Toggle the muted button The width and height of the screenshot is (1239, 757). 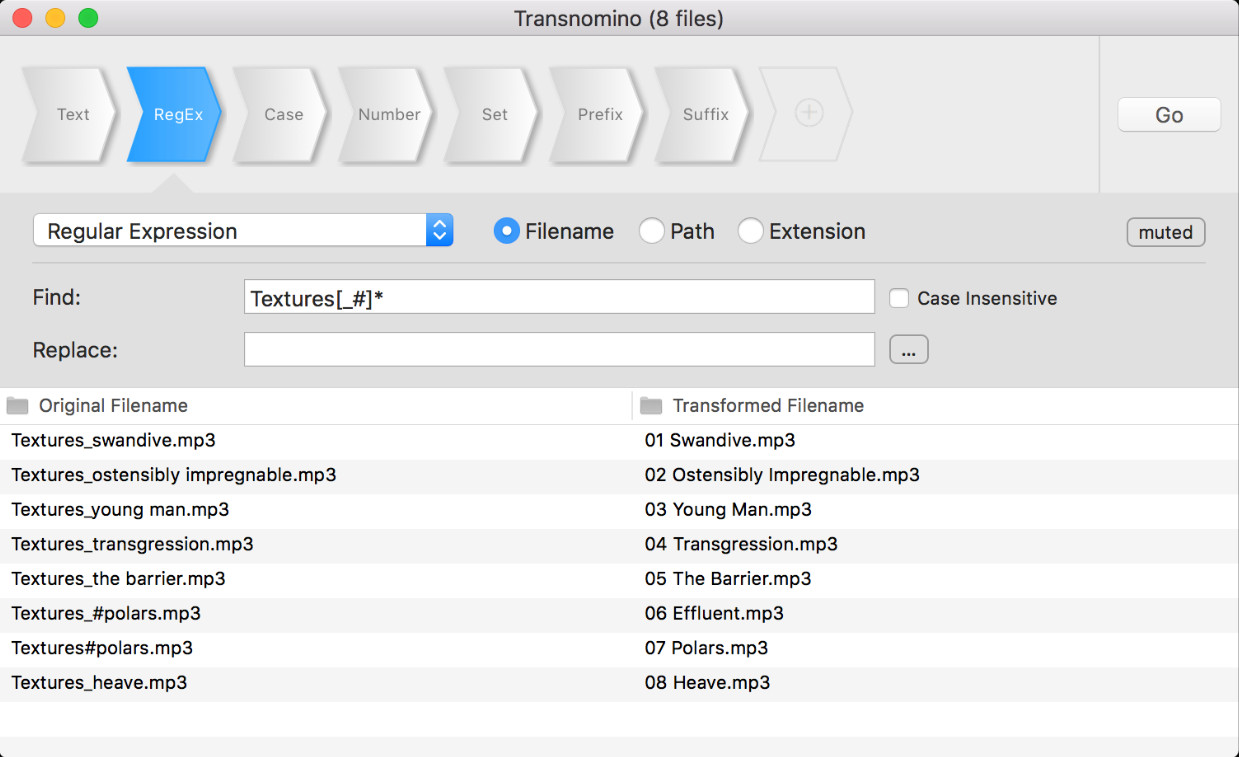[x=1166, y=232]
